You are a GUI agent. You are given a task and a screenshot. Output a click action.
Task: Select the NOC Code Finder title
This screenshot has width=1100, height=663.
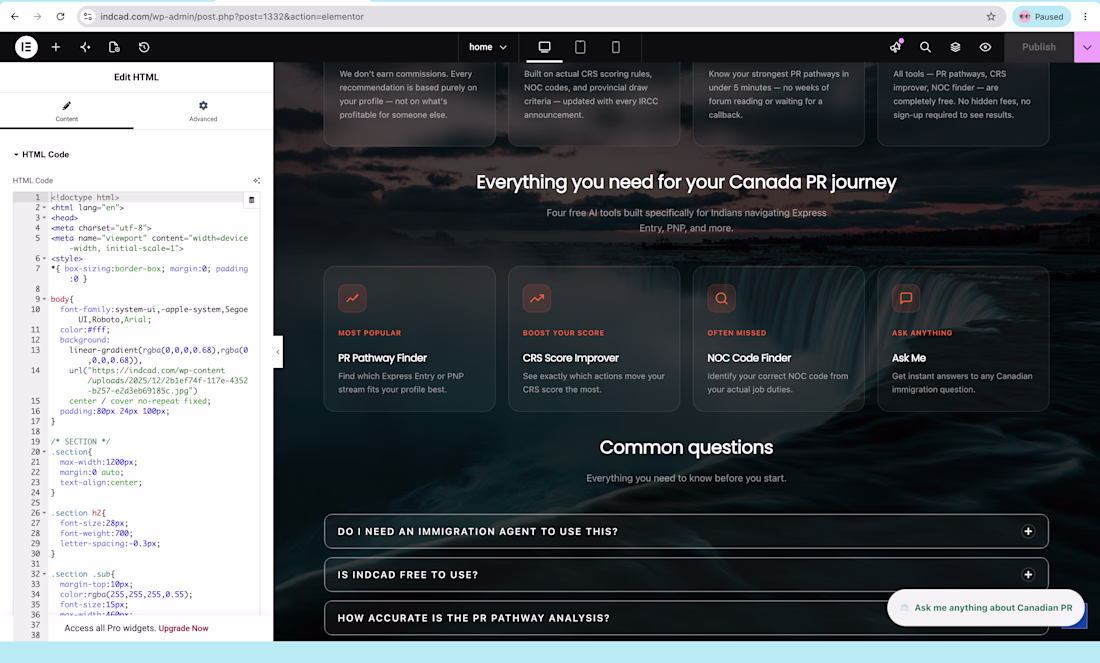point(749,358)
